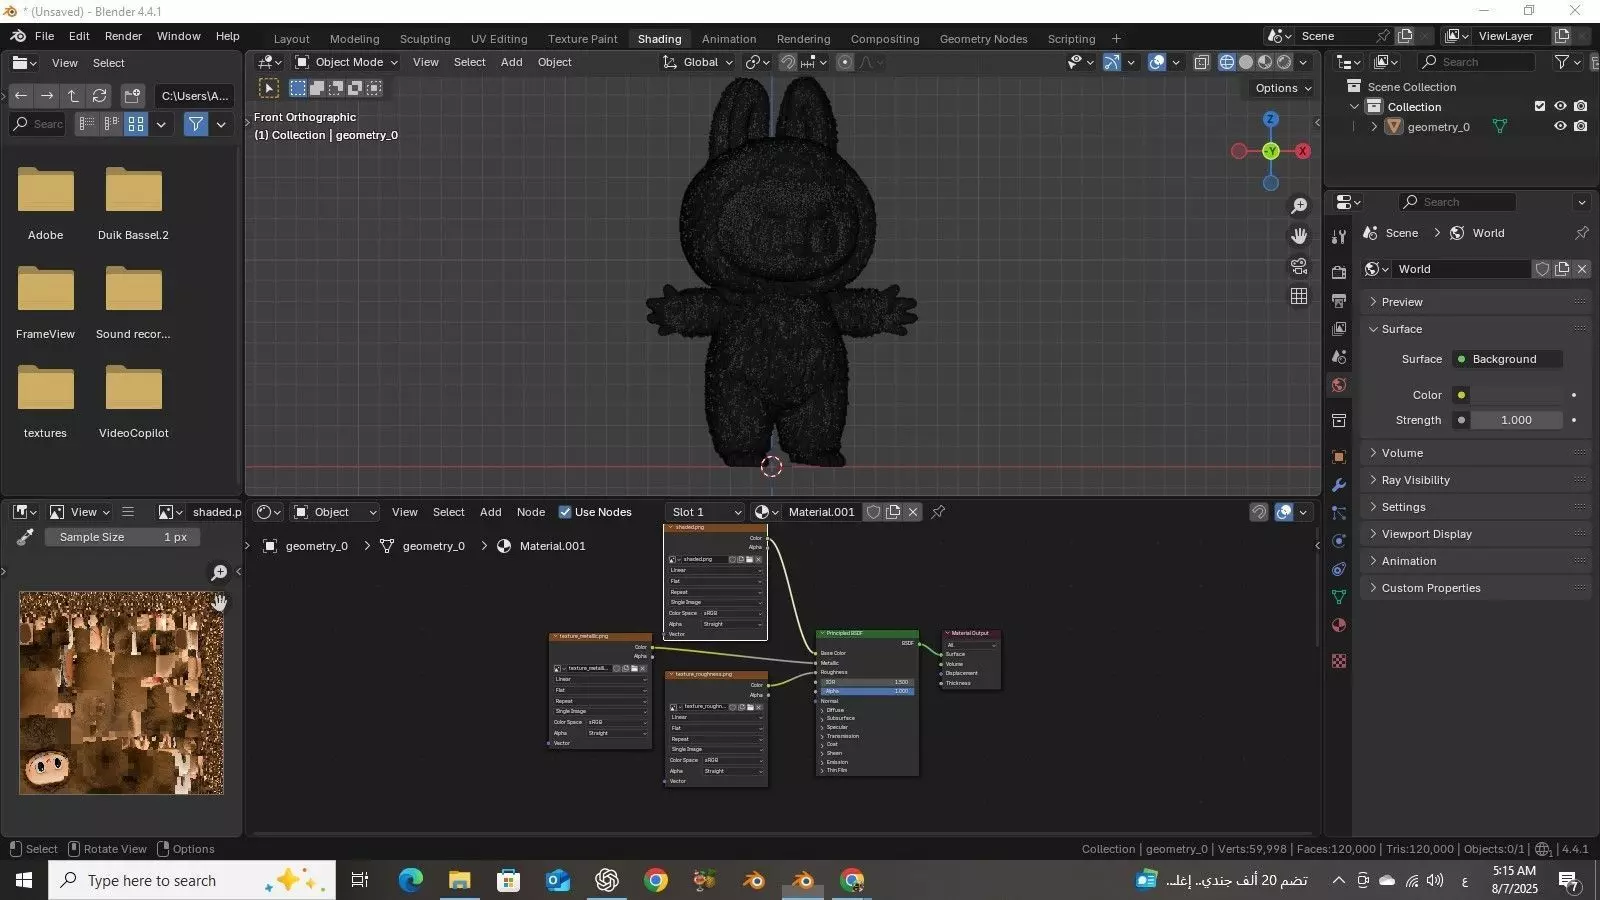This screenshot has width=1600, height=900.
Task: Click the viewport pan hand gizmo
Action: coord(1299,236)
